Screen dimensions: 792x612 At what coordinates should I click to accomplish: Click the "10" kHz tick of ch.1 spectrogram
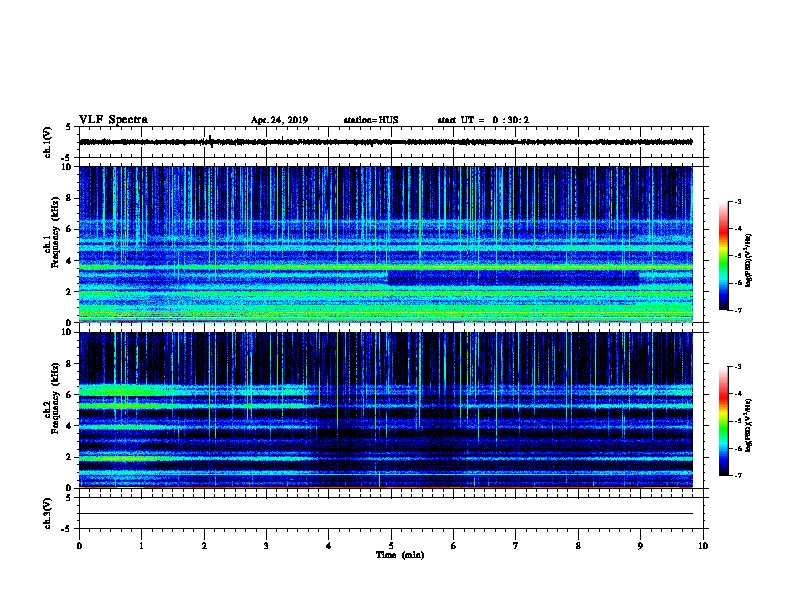tap(66, 167)
